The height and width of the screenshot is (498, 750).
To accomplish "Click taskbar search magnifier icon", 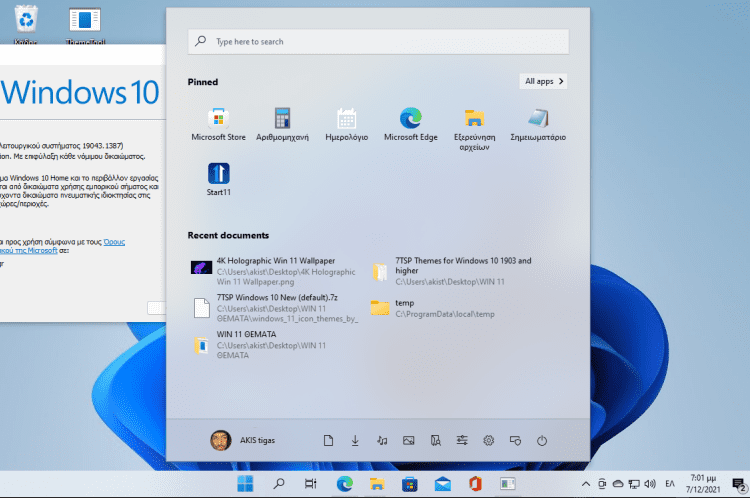I will click(278, 484).
